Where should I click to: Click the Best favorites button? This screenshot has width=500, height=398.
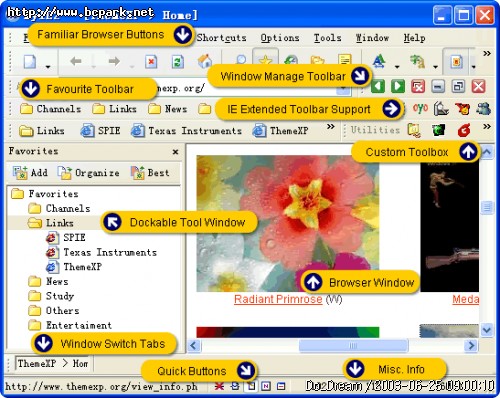pyautogui.click(x=150, y=173)
